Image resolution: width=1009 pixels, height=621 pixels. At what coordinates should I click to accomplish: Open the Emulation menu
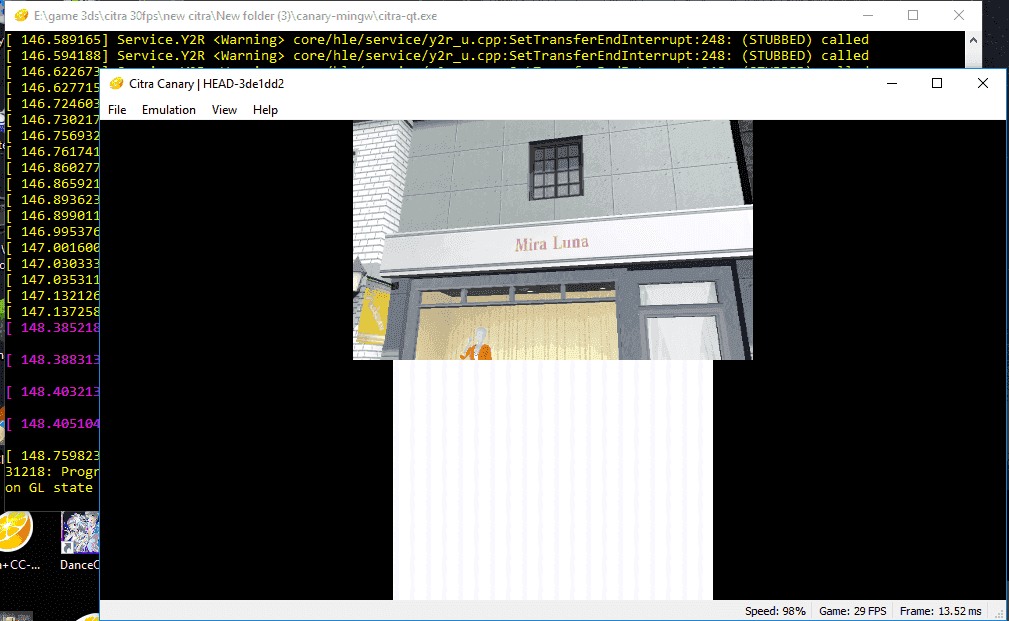tap(169, 110)
